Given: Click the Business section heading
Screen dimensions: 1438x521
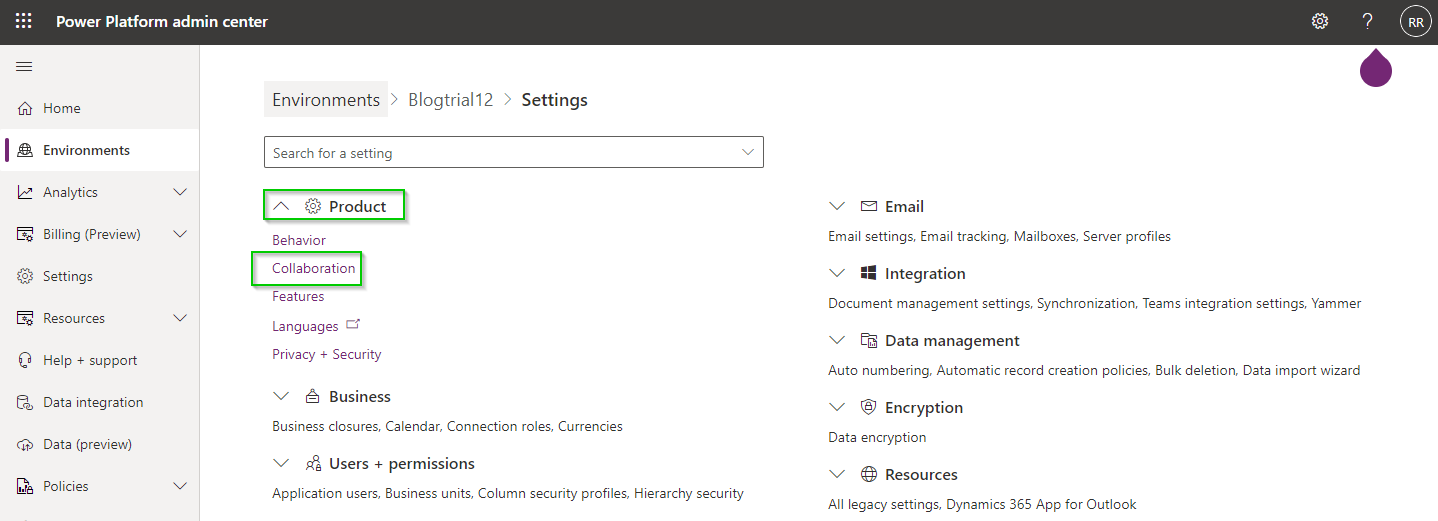Looking at the screenshot, I should click(360, 396).
